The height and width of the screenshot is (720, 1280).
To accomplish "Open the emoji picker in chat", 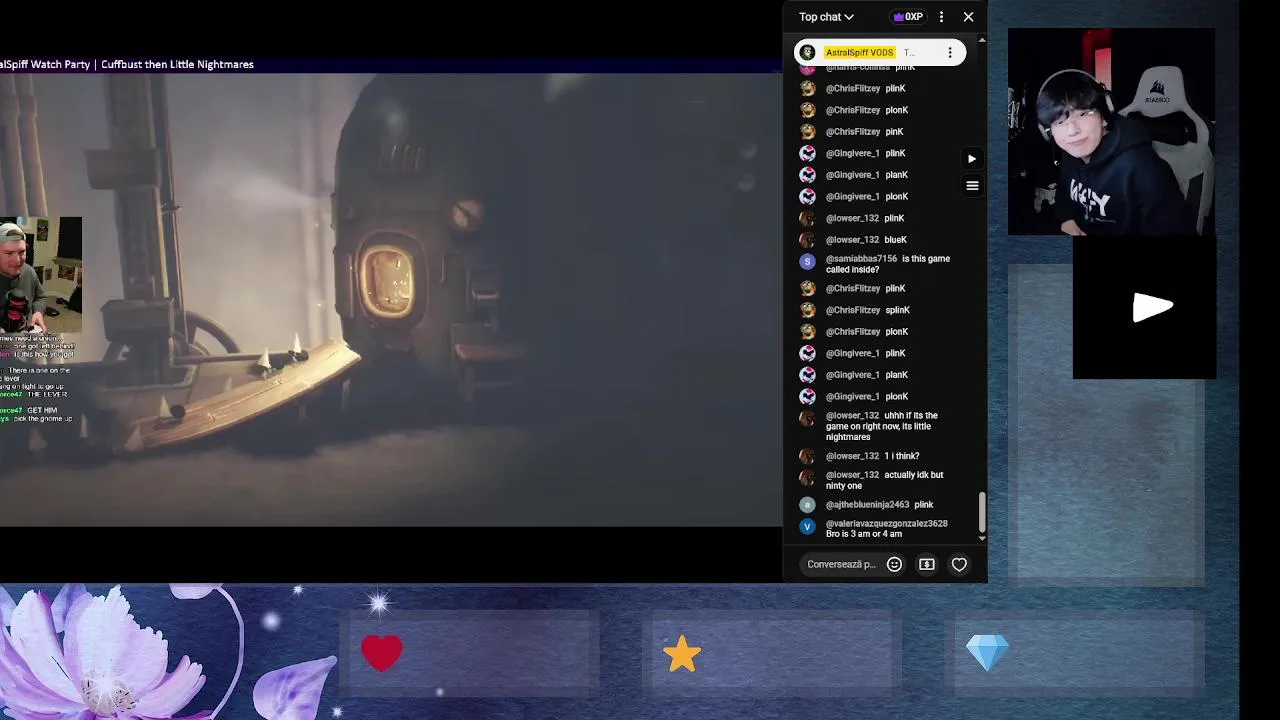I will click(895, 564).
